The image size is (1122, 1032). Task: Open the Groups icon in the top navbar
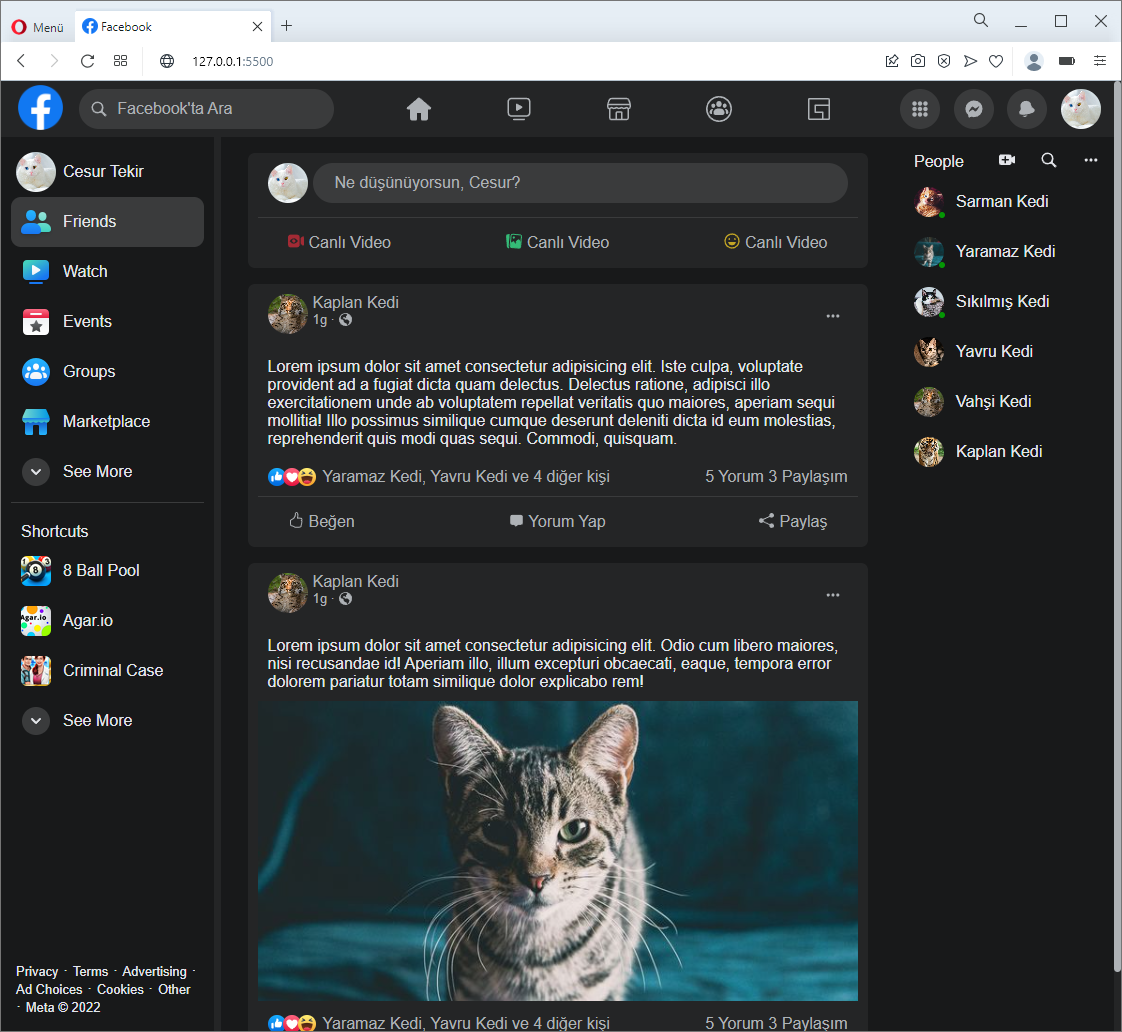pyautogui.click(x=718, y=108)
